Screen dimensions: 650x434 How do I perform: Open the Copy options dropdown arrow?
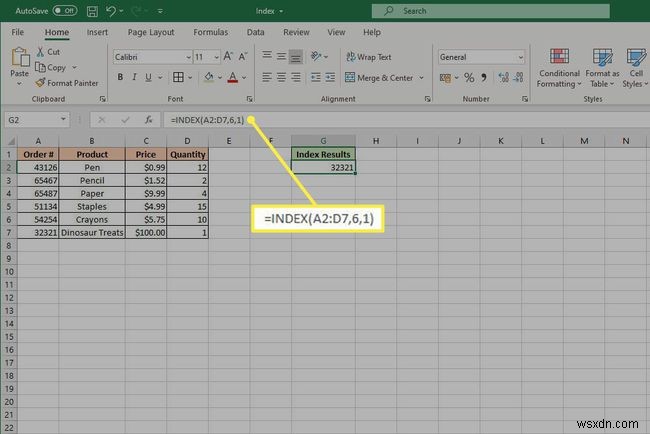[x=75, y=67]
